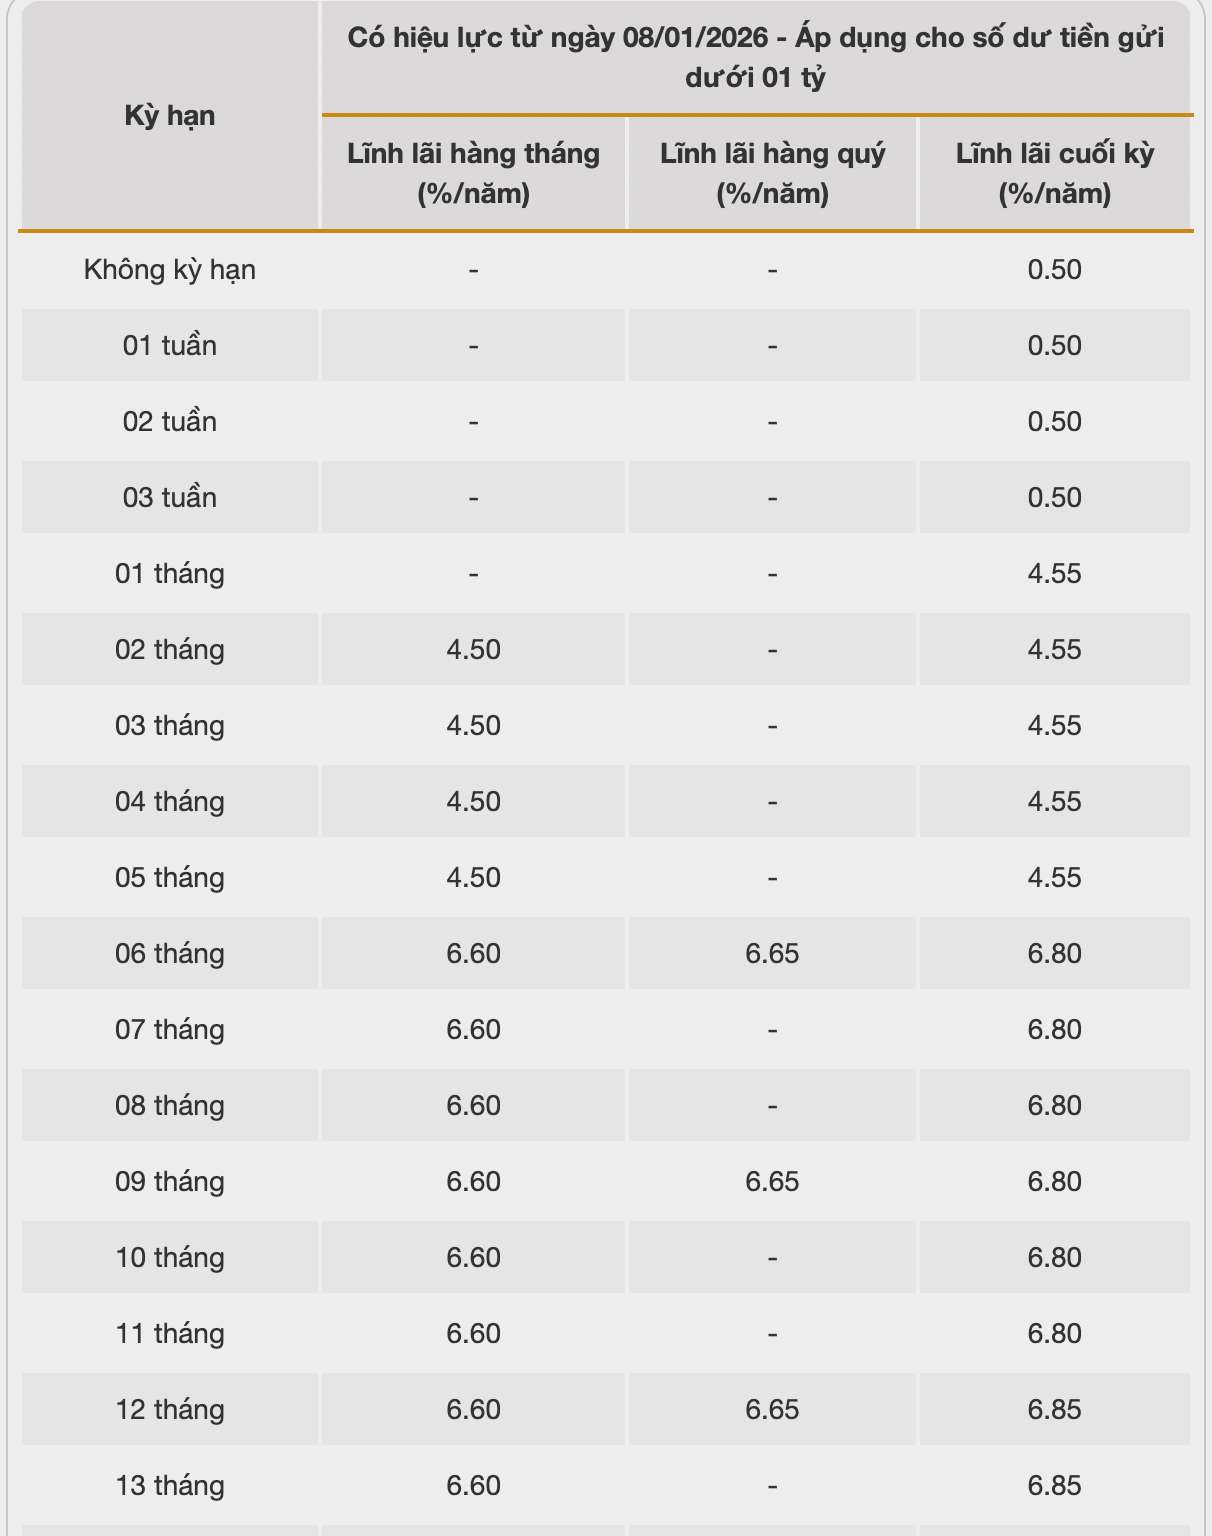Viewport: 1212px width, 1536px height.
Task: Select the '01 tuần' term cell
Action: [x=170, y=346]
